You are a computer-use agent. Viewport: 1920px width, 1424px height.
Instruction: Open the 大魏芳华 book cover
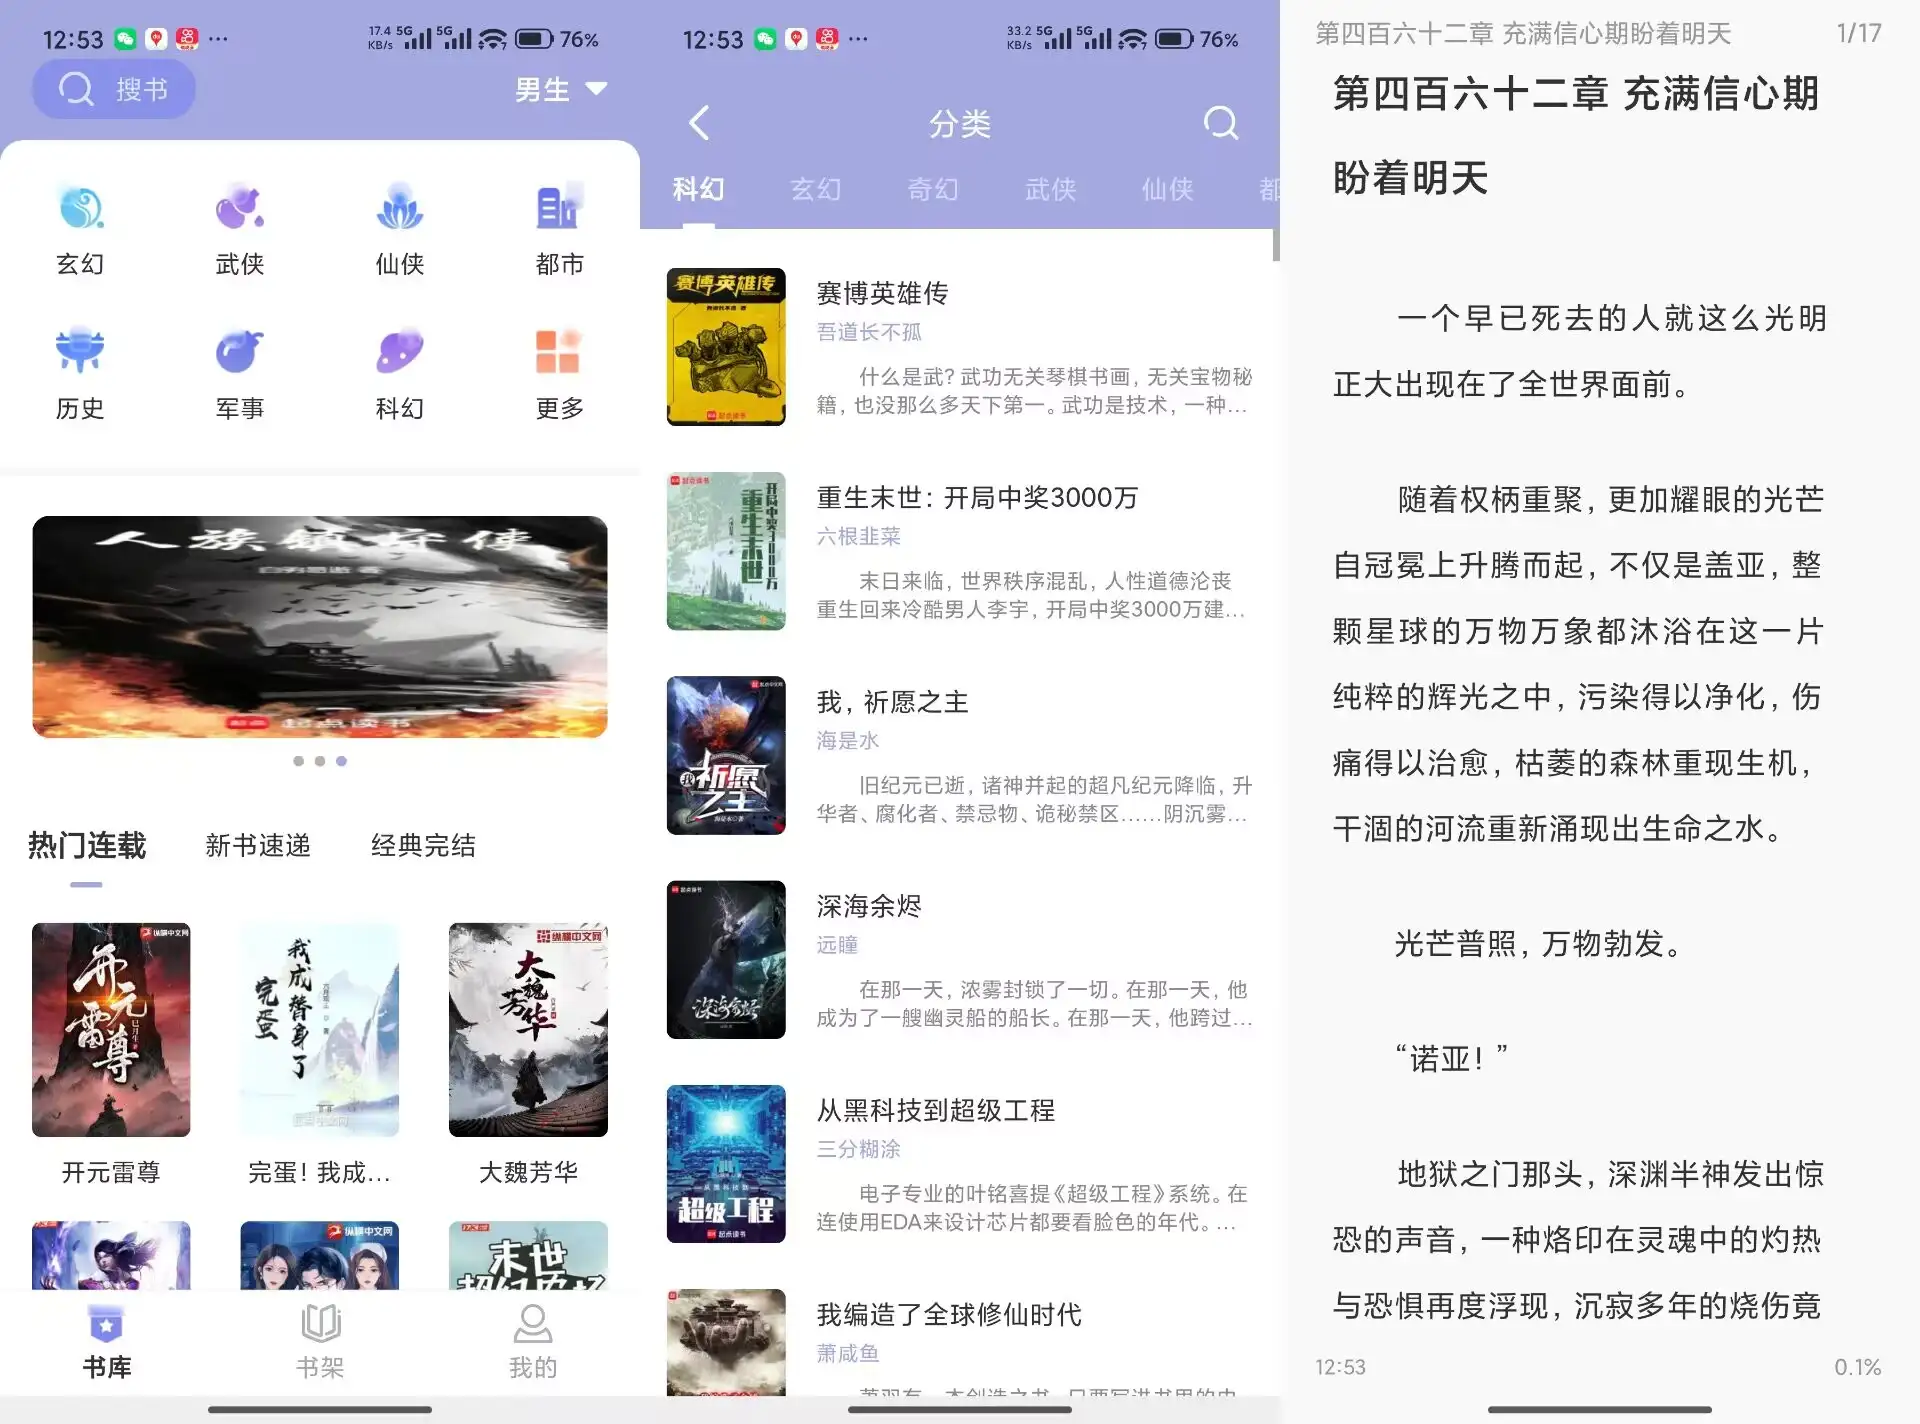pos(528,1030)
